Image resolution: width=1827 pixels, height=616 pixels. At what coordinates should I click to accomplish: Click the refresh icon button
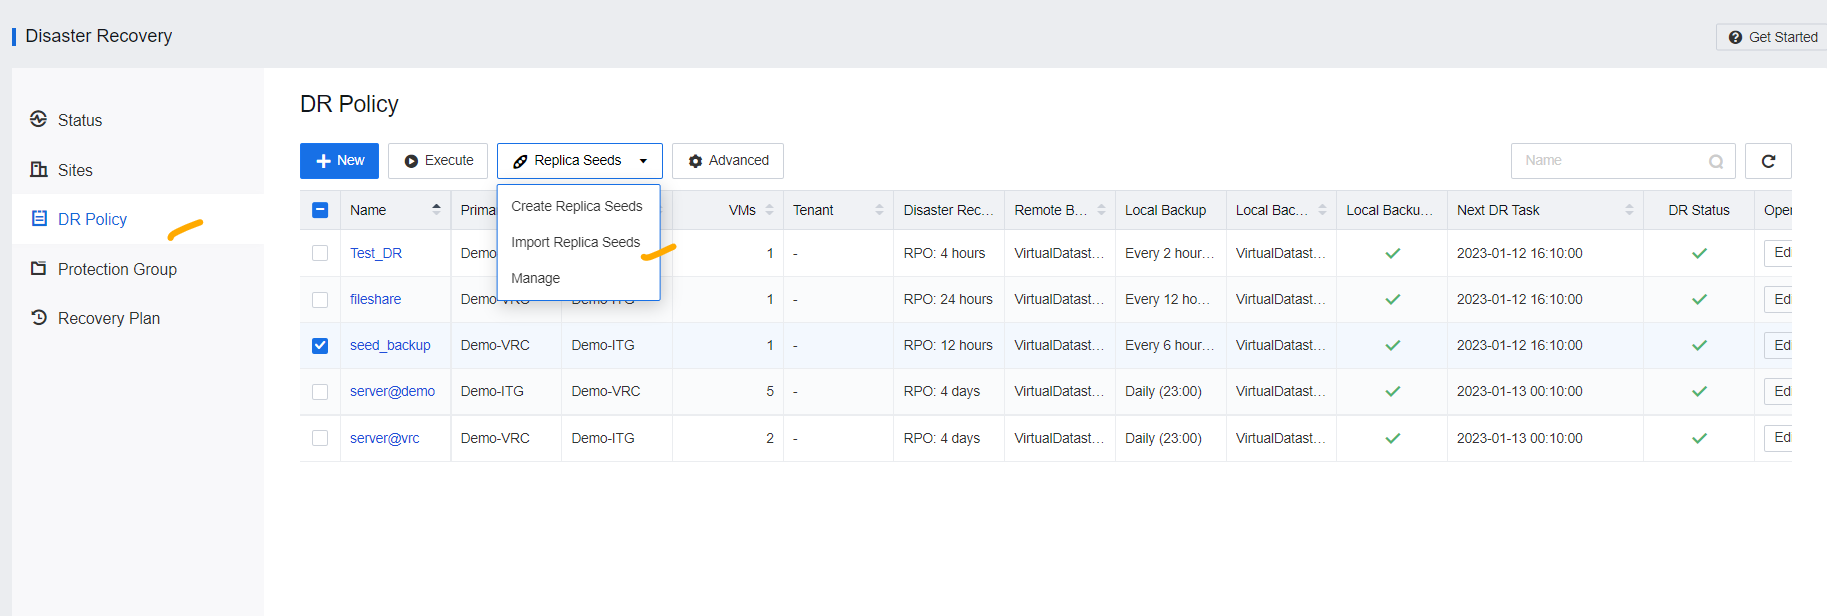point(1768,161)
